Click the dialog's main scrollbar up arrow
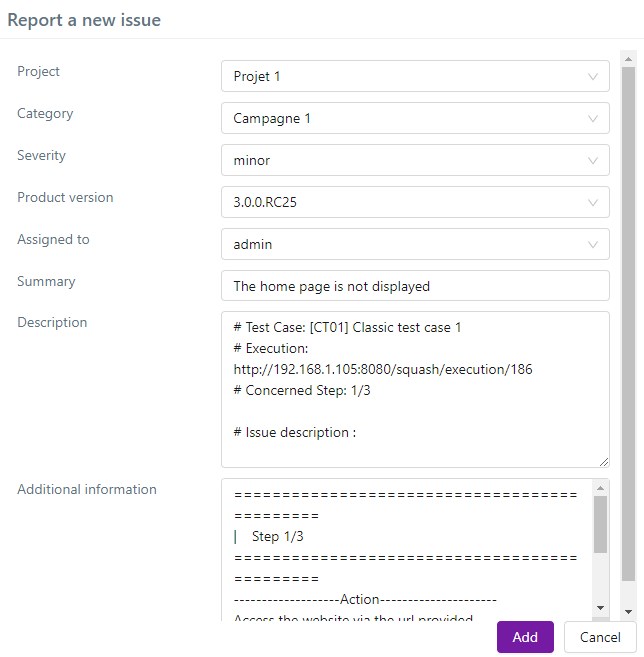The image size is (644, 657). (628, 57)
